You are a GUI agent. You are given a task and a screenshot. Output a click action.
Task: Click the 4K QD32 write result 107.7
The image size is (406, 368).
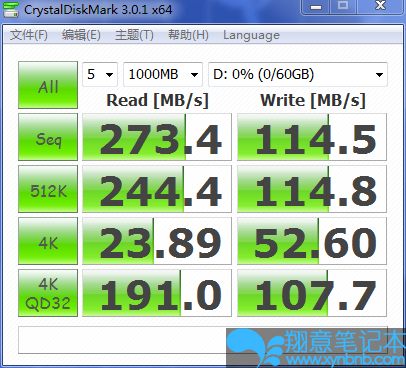pos(312,293)
